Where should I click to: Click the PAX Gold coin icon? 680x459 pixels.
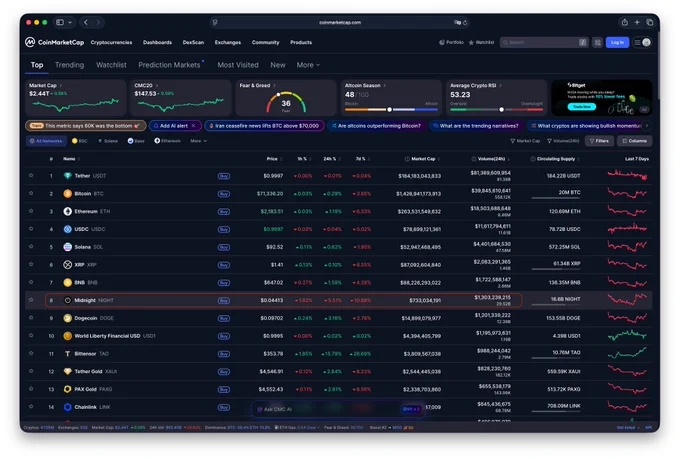(67, 389)
